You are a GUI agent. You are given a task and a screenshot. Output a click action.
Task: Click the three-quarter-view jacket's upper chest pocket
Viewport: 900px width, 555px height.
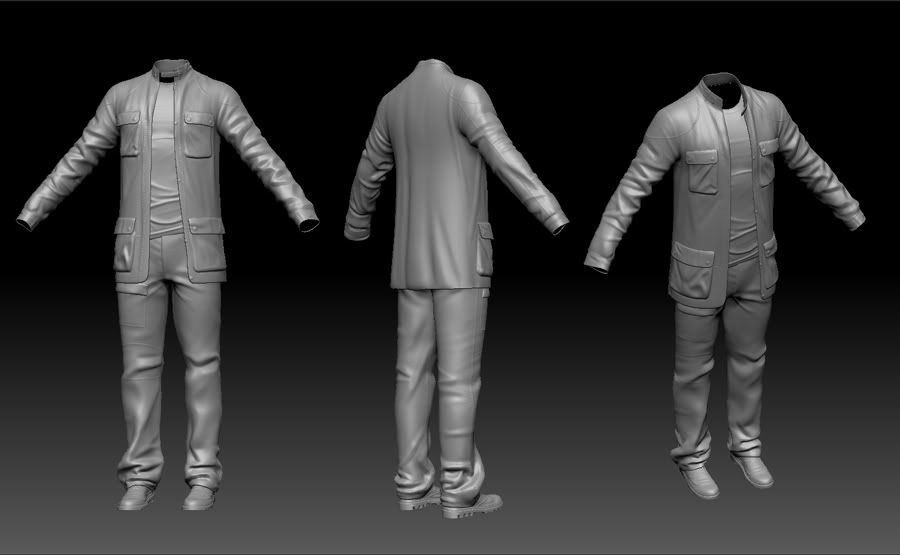700,166
